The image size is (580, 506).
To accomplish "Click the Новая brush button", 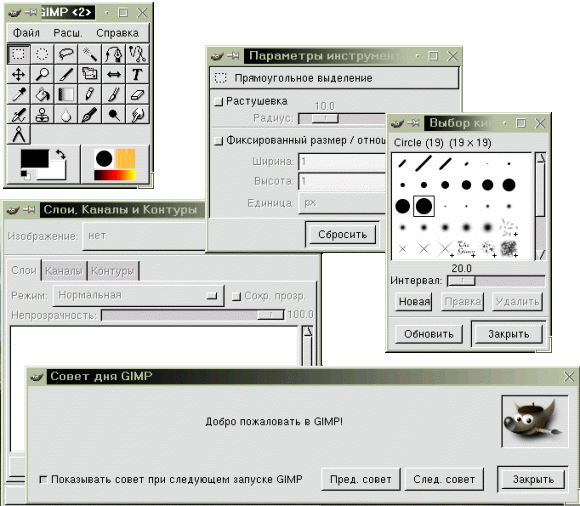I will (x=414, y=302).
